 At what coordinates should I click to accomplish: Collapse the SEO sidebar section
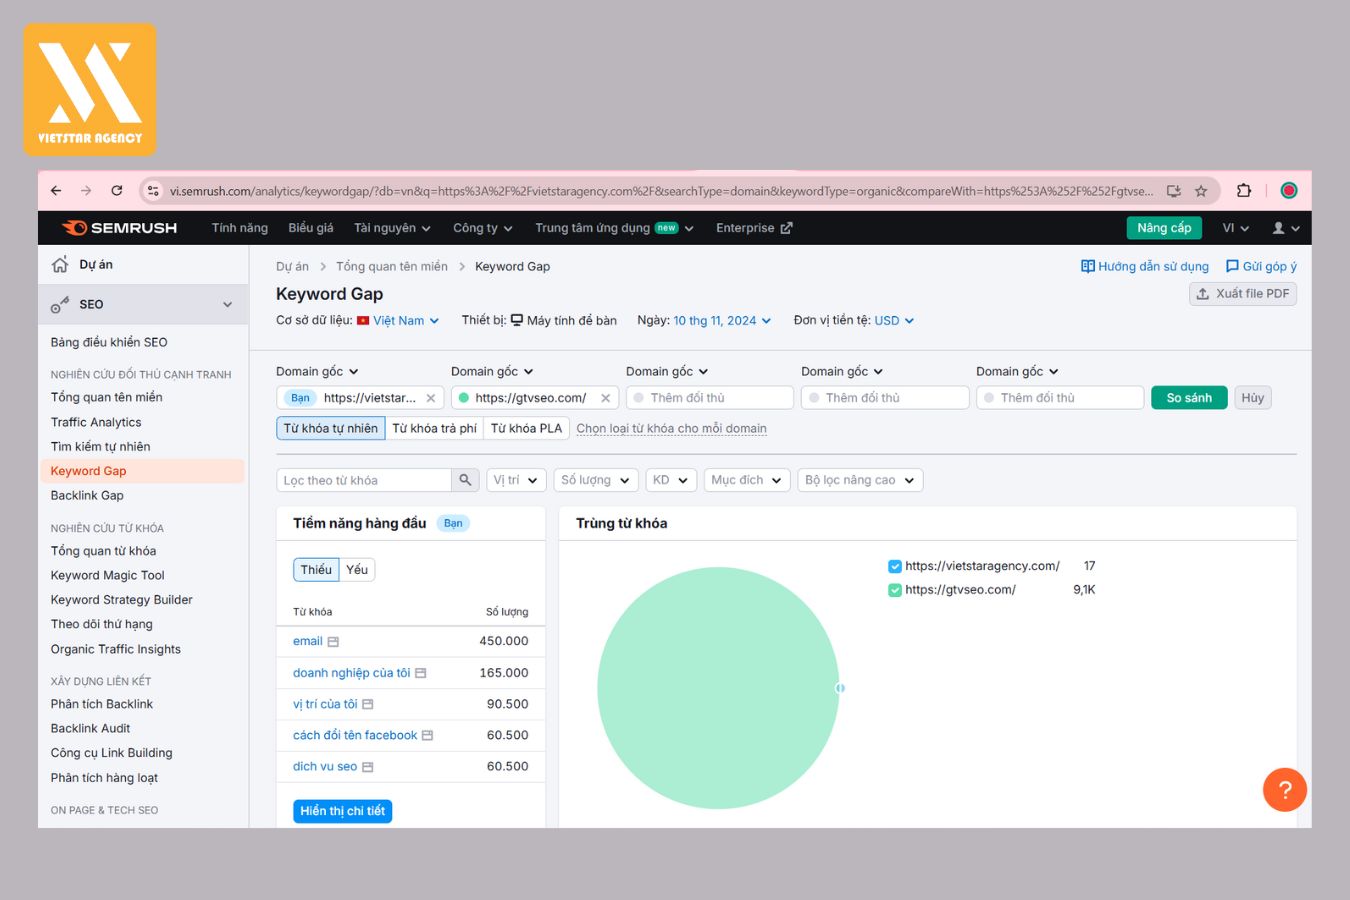pyautogui.click(x=227, y=304)
